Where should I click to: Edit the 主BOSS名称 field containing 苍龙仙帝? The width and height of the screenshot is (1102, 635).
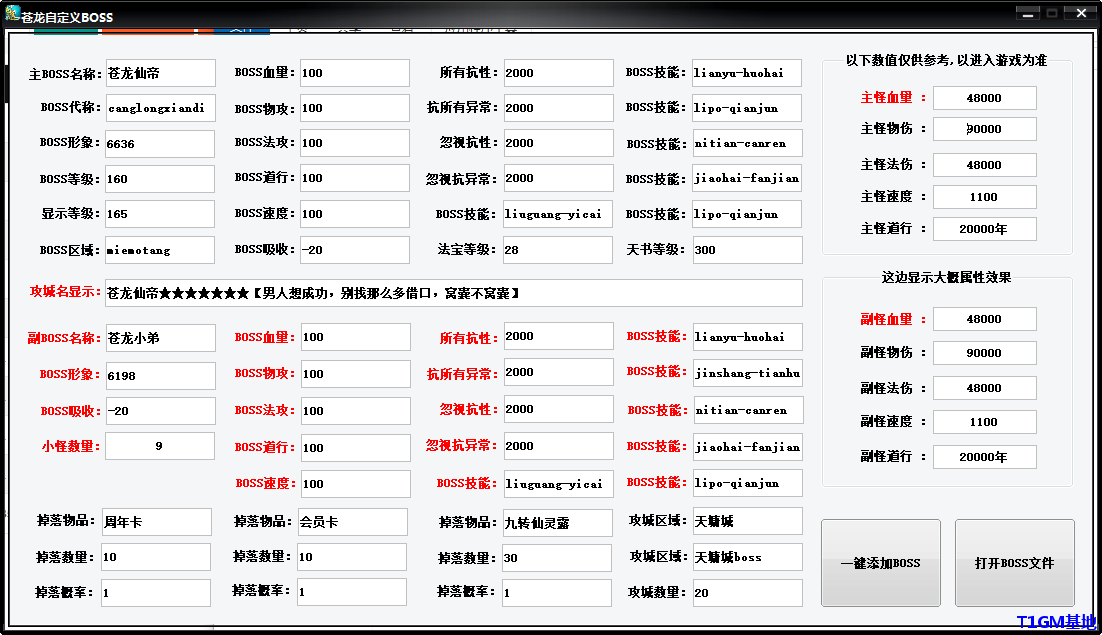point(161,73)
